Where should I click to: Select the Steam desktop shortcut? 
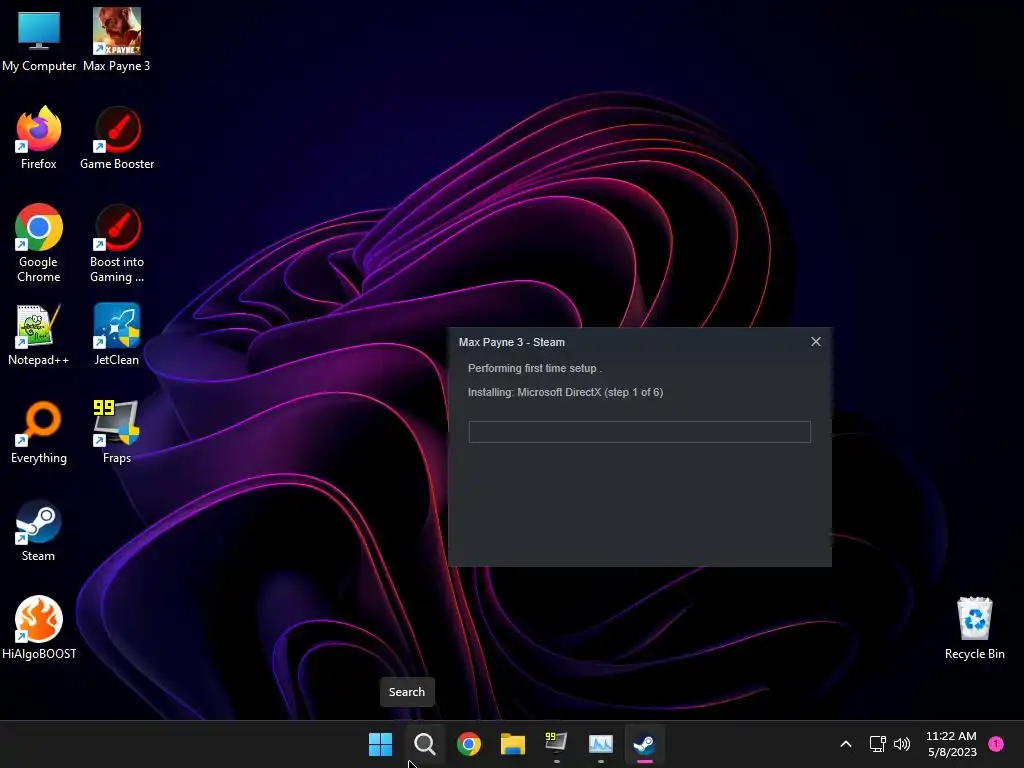coord(39,530)
